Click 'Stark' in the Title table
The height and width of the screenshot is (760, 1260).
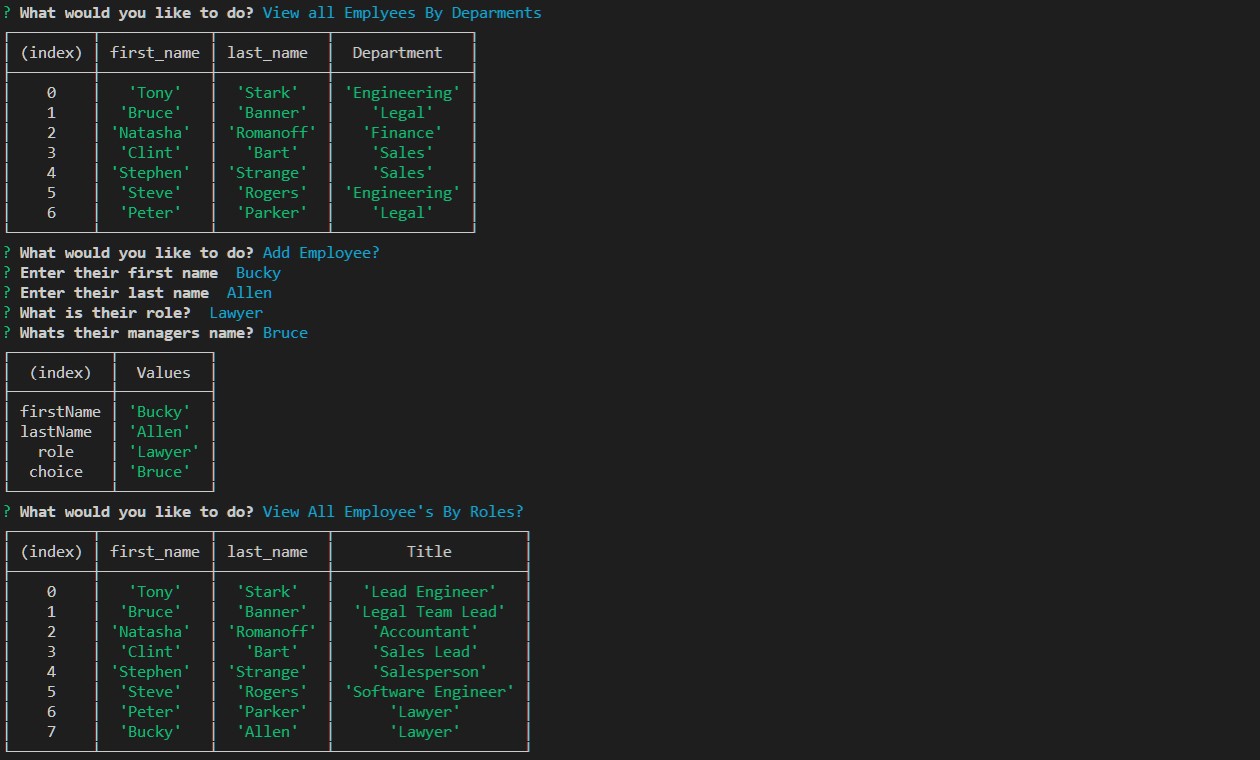pyautogui.click(x=267, y=592)
